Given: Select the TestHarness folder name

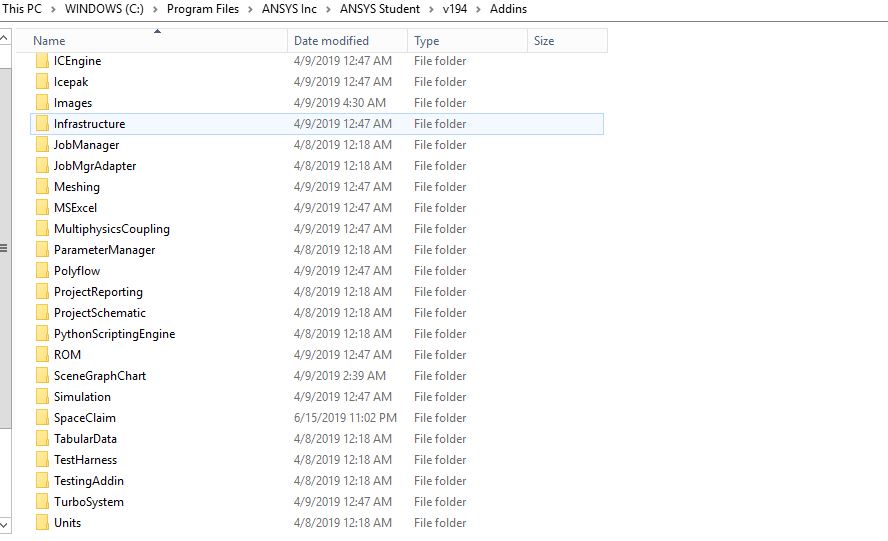Looking at the screenshot, I should tap(86, 459).
